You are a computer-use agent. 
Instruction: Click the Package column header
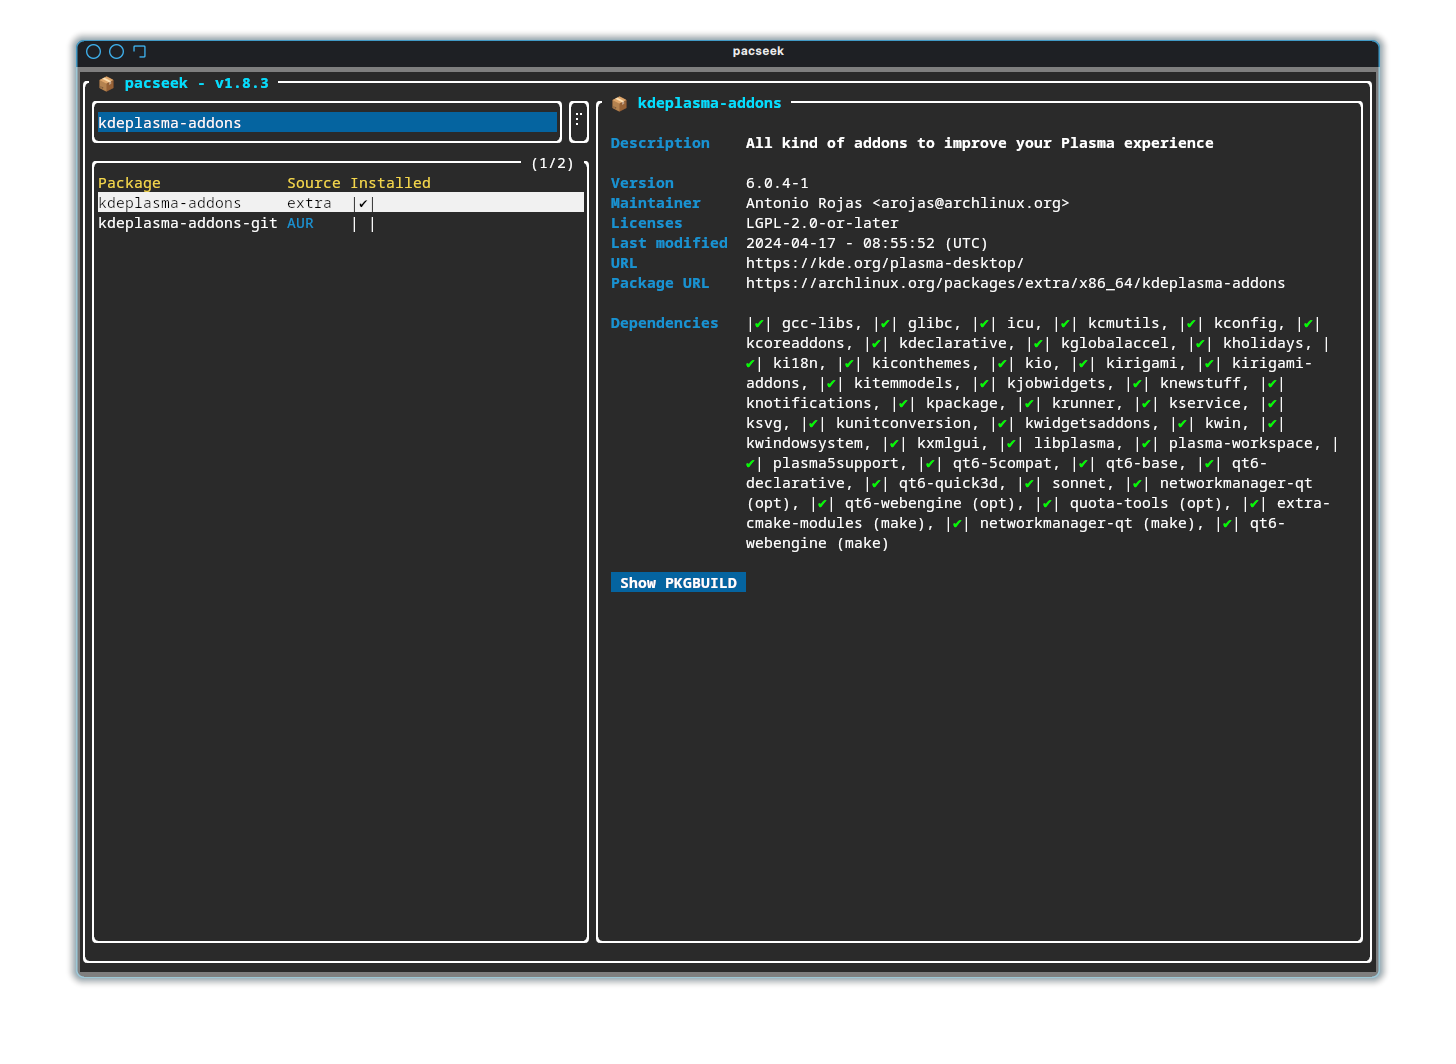point(129,183)
